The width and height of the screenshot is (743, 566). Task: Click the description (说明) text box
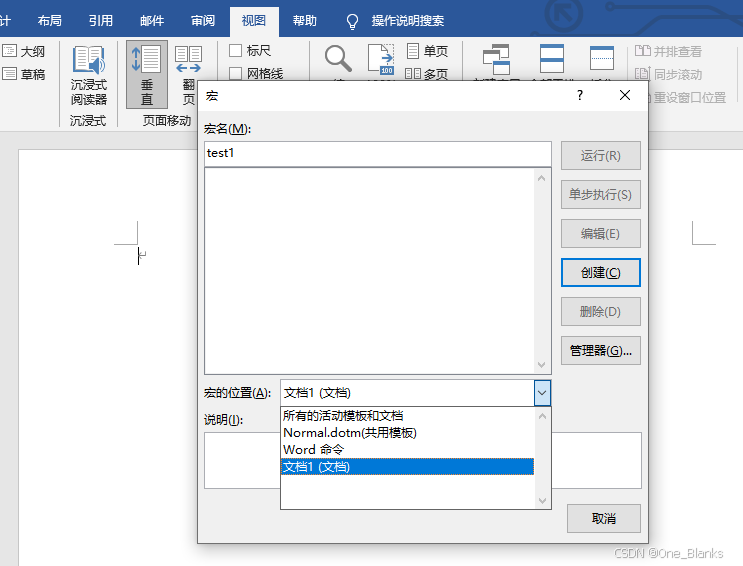point(423,460)
